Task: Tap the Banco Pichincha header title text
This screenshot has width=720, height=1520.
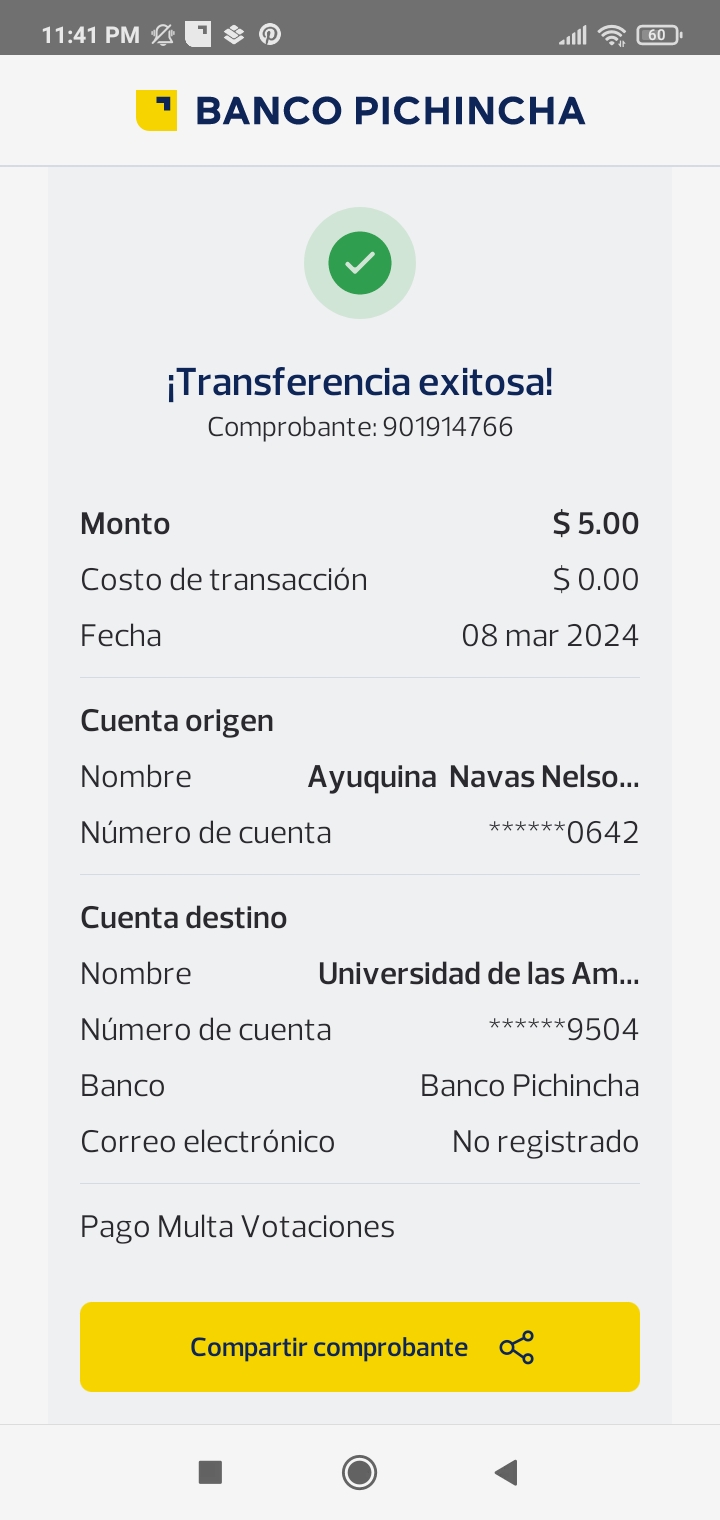Action: click(390, 110)
